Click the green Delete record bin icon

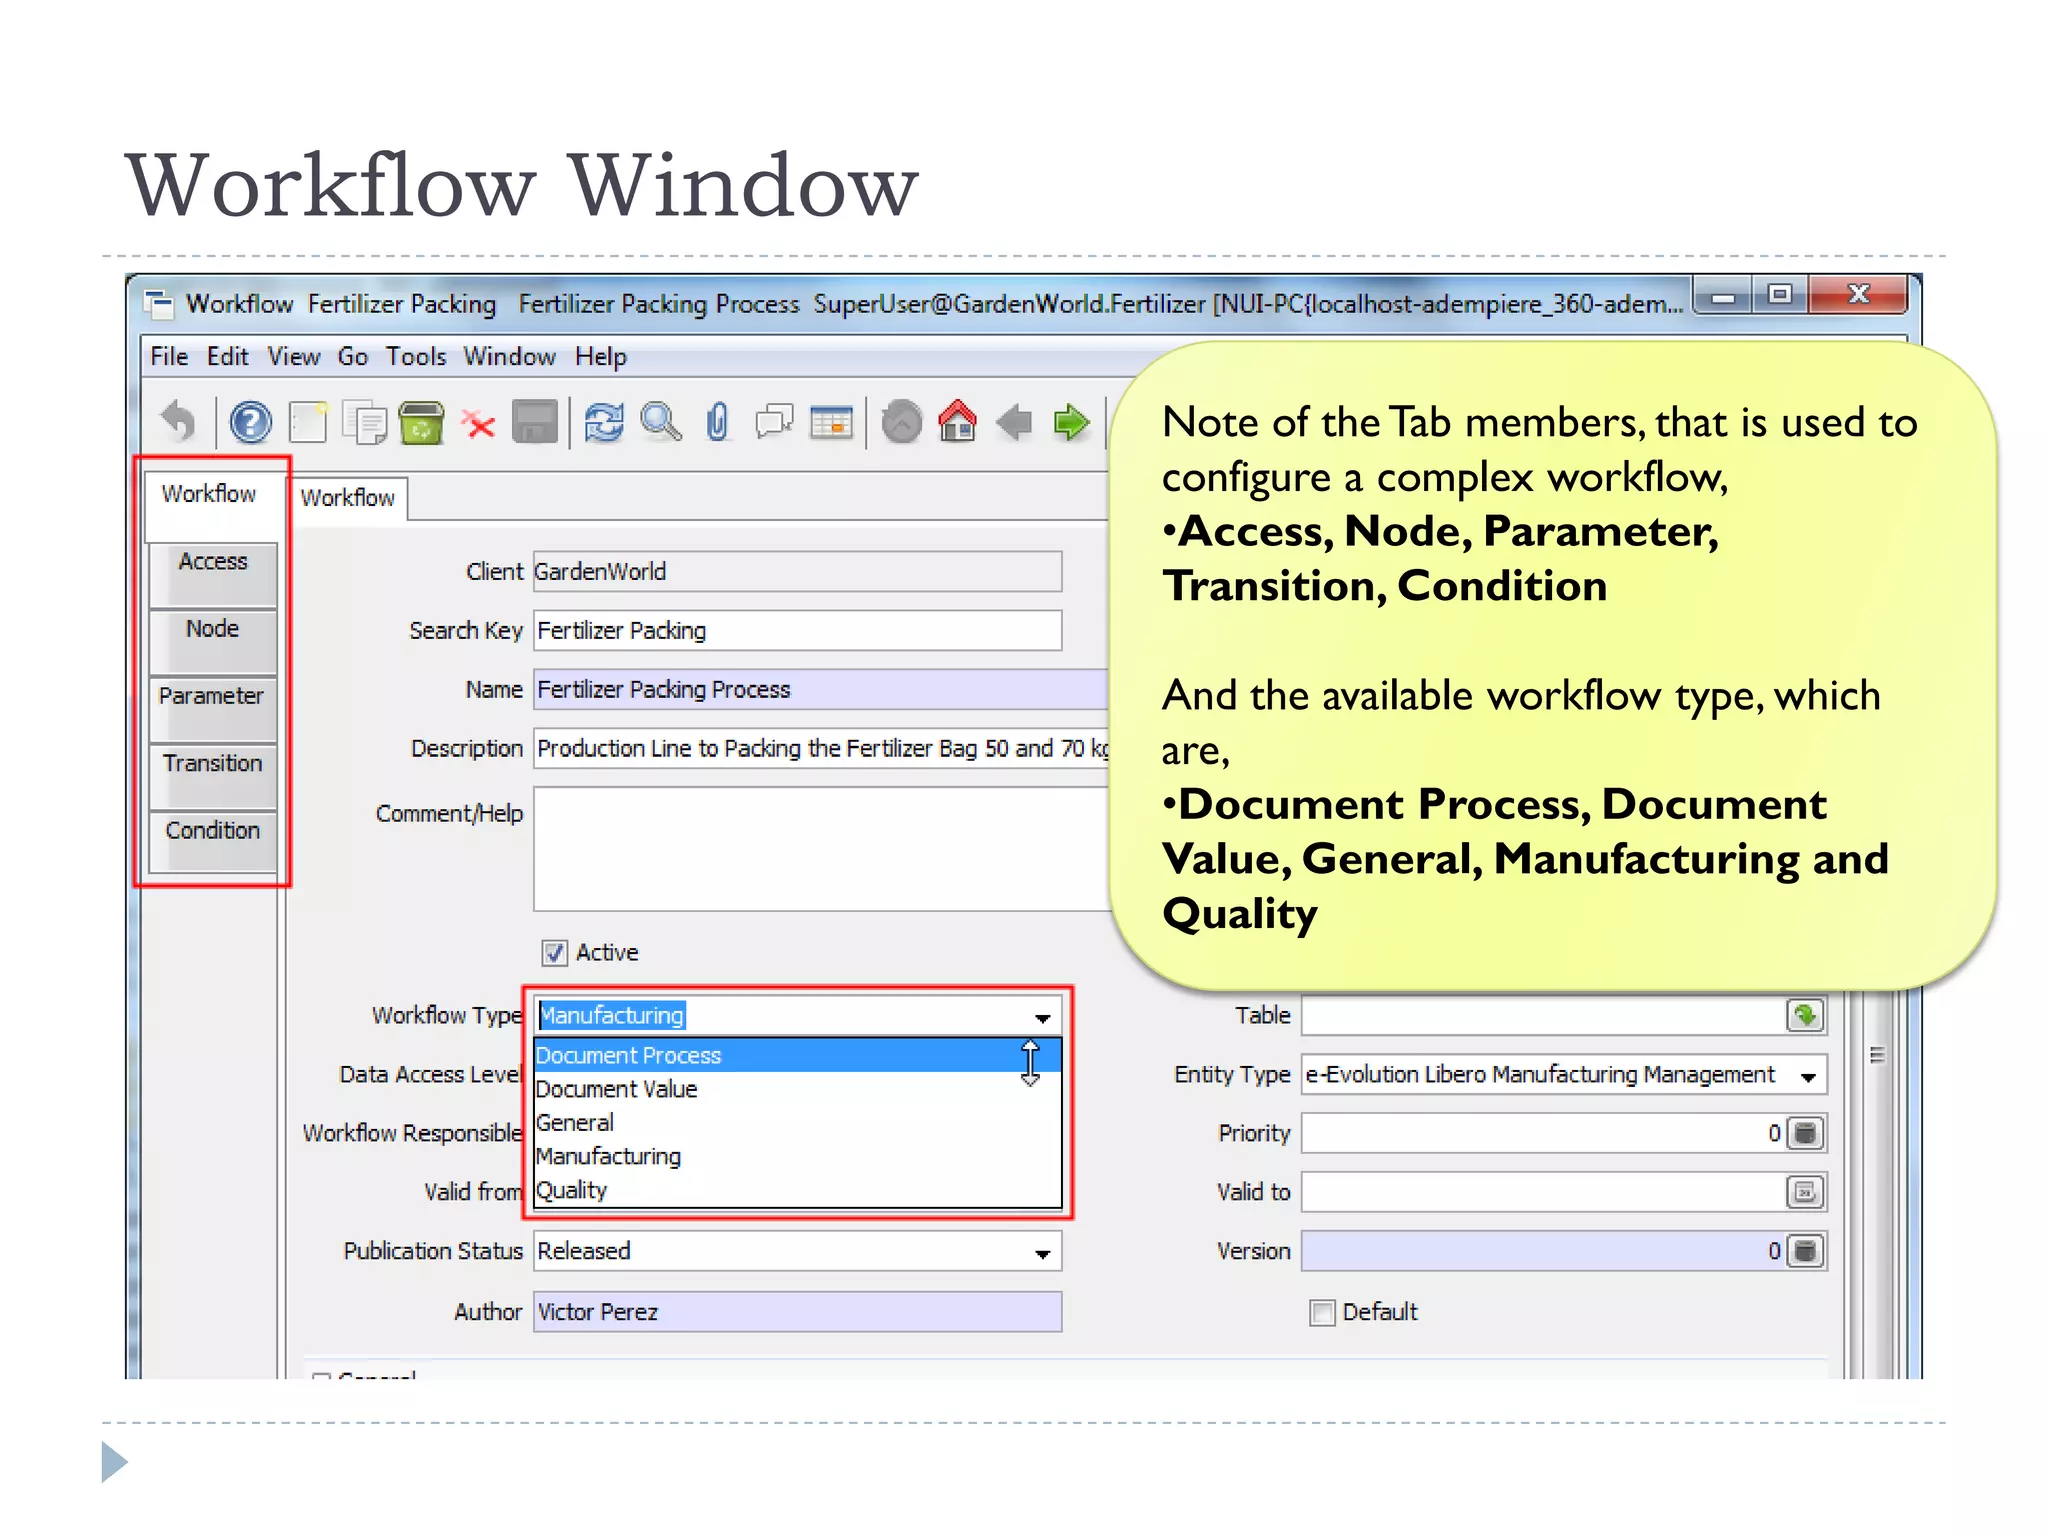click(x=421, y=422)
